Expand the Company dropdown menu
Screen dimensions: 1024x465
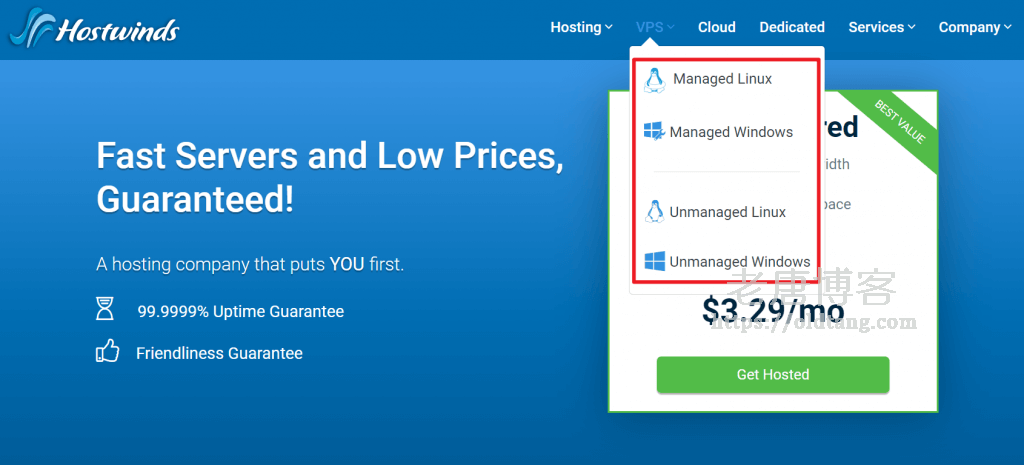point(975,27)
